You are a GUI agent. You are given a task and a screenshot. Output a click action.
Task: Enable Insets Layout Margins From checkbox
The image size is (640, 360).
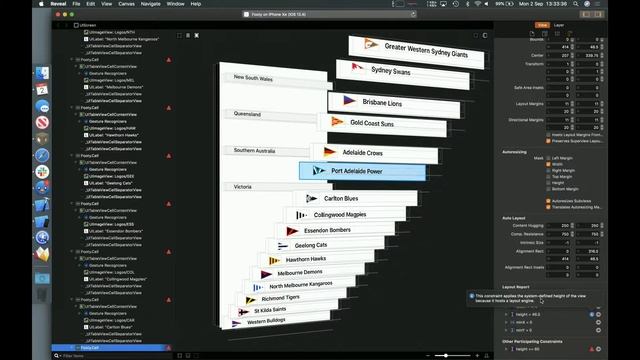[548, 134]
